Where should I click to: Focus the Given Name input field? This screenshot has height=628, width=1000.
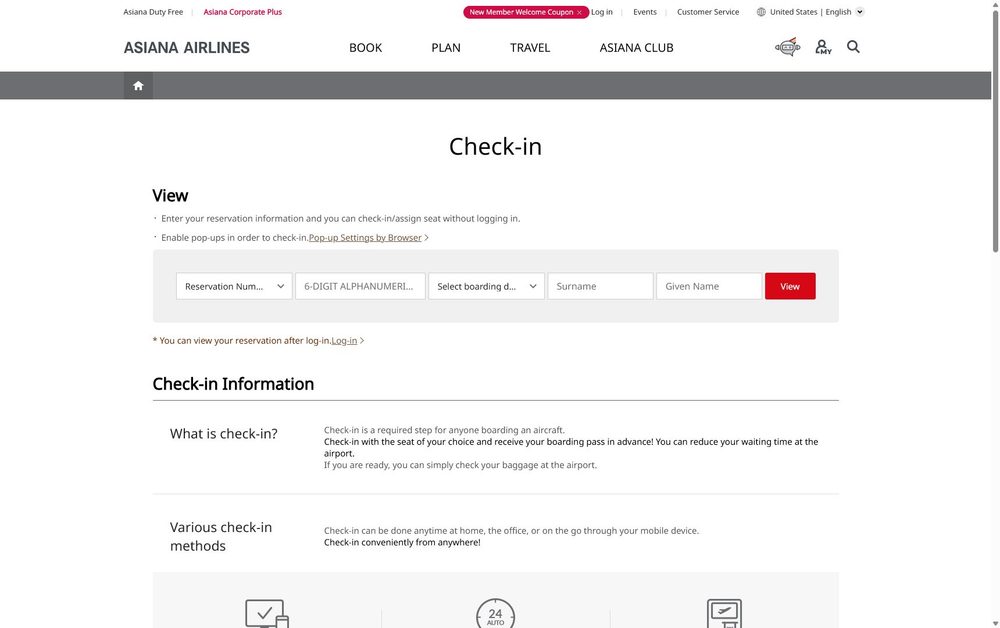coord(709,286)
